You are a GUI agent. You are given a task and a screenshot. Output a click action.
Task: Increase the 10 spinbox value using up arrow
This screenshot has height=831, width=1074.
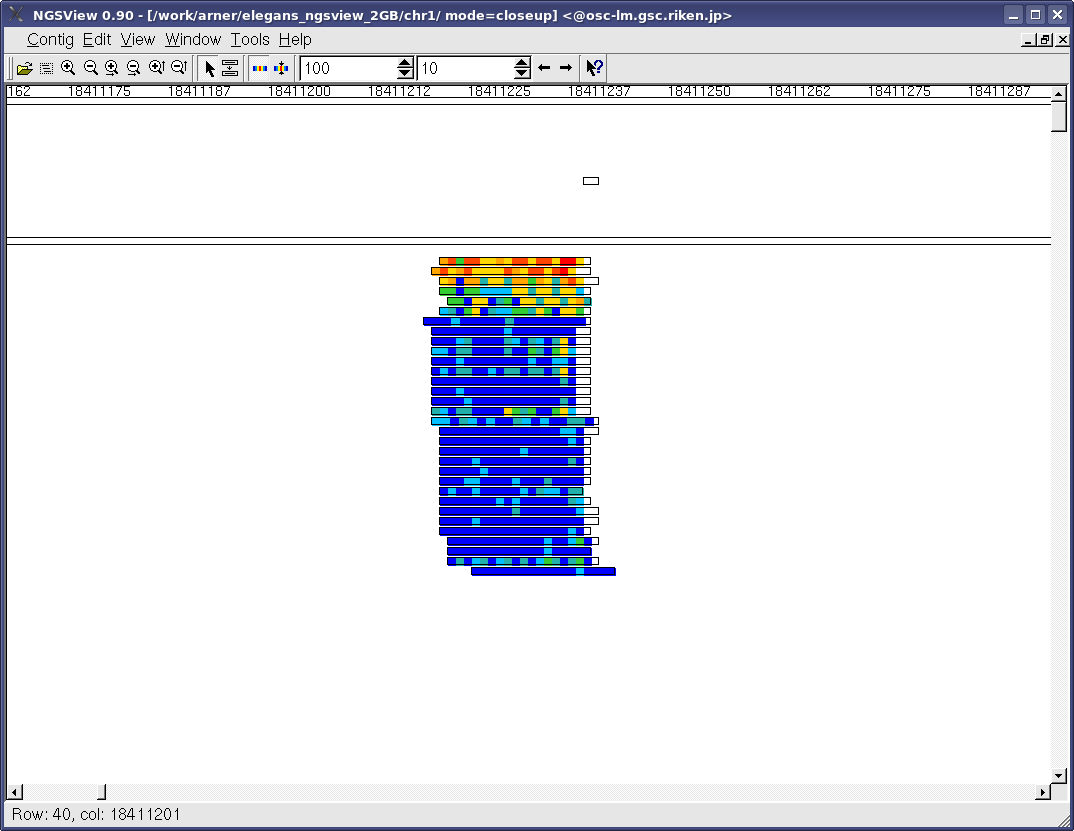click(522, 63)
